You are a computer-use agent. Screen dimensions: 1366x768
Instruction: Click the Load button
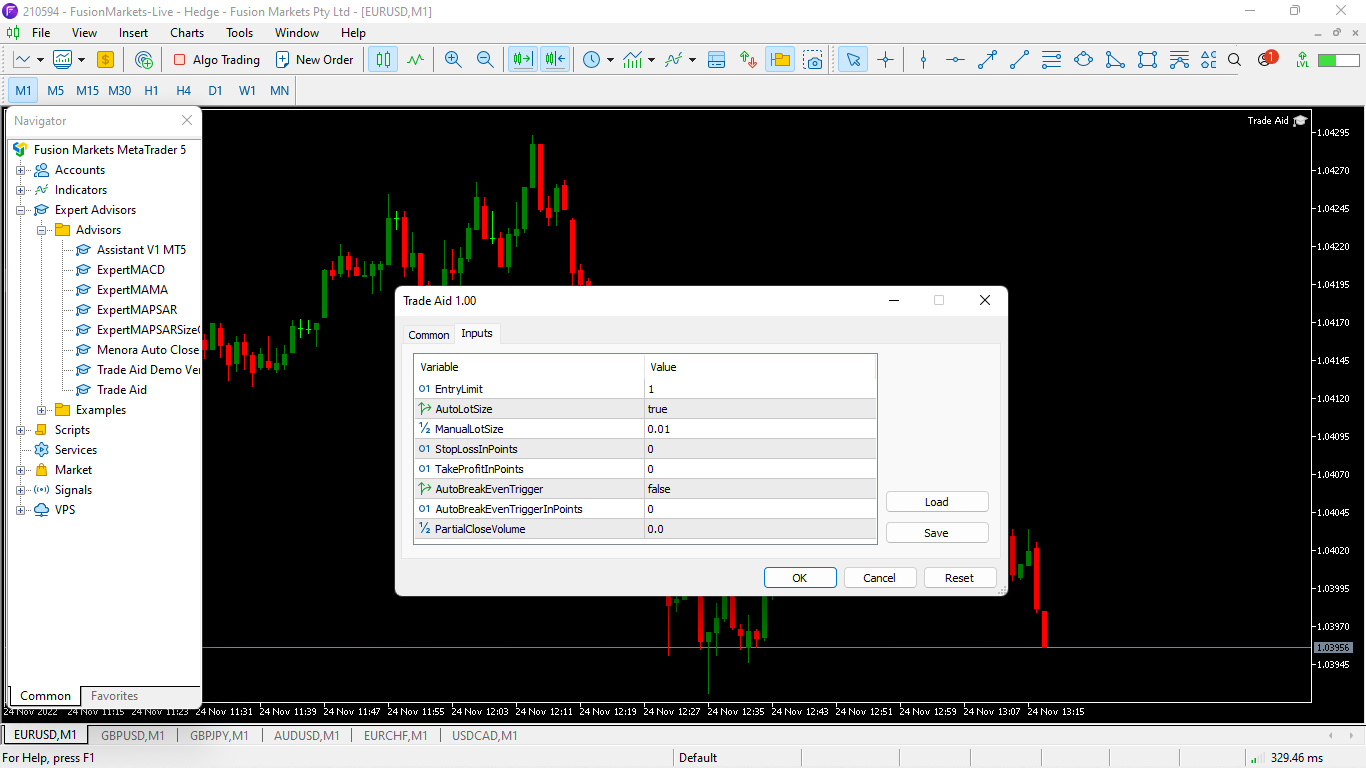pos(937,502)
